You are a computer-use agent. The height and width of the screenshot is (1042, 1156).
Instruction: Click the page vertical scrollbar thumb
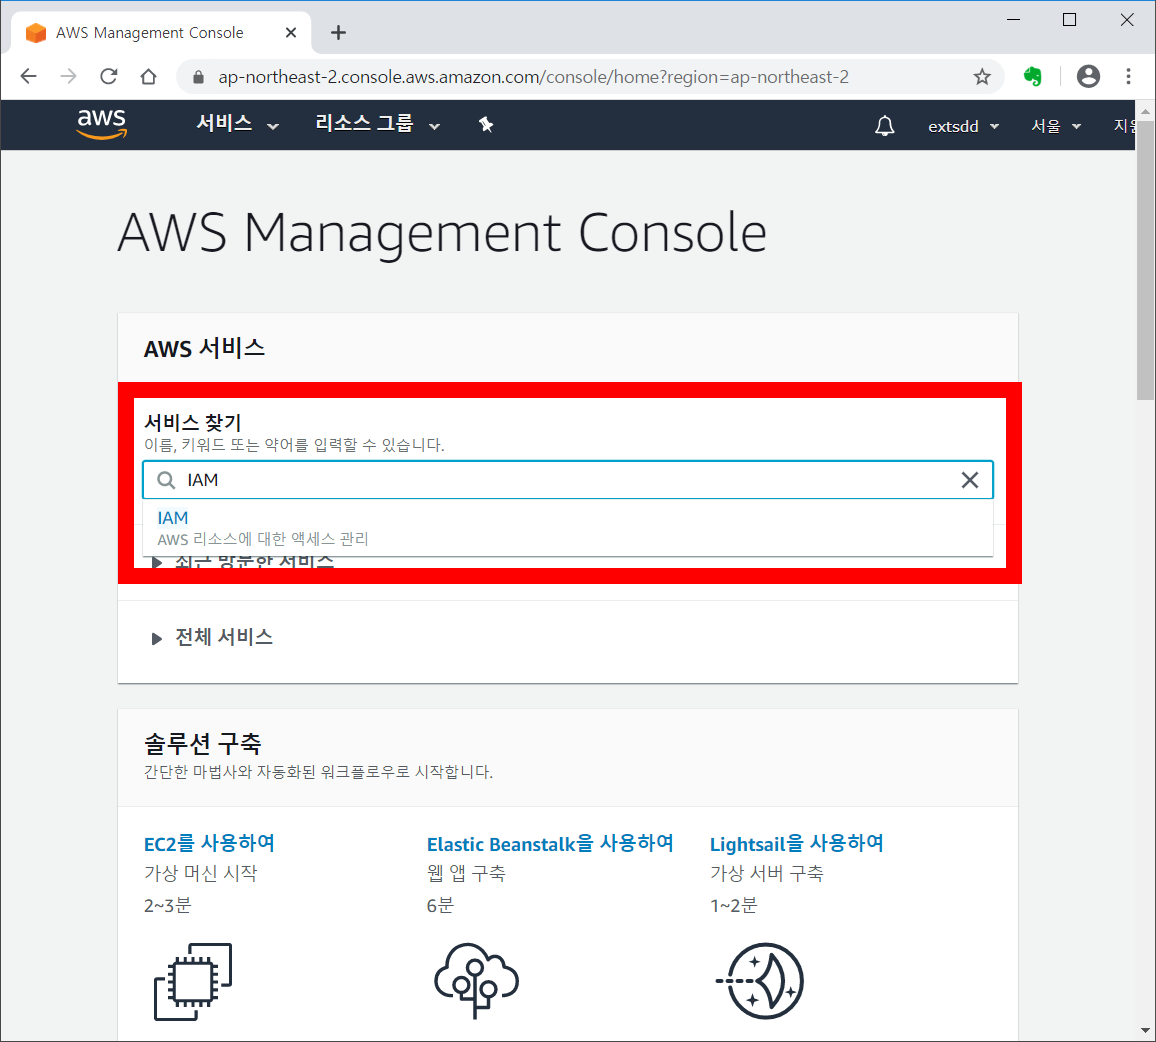(x=1145, y=260)
